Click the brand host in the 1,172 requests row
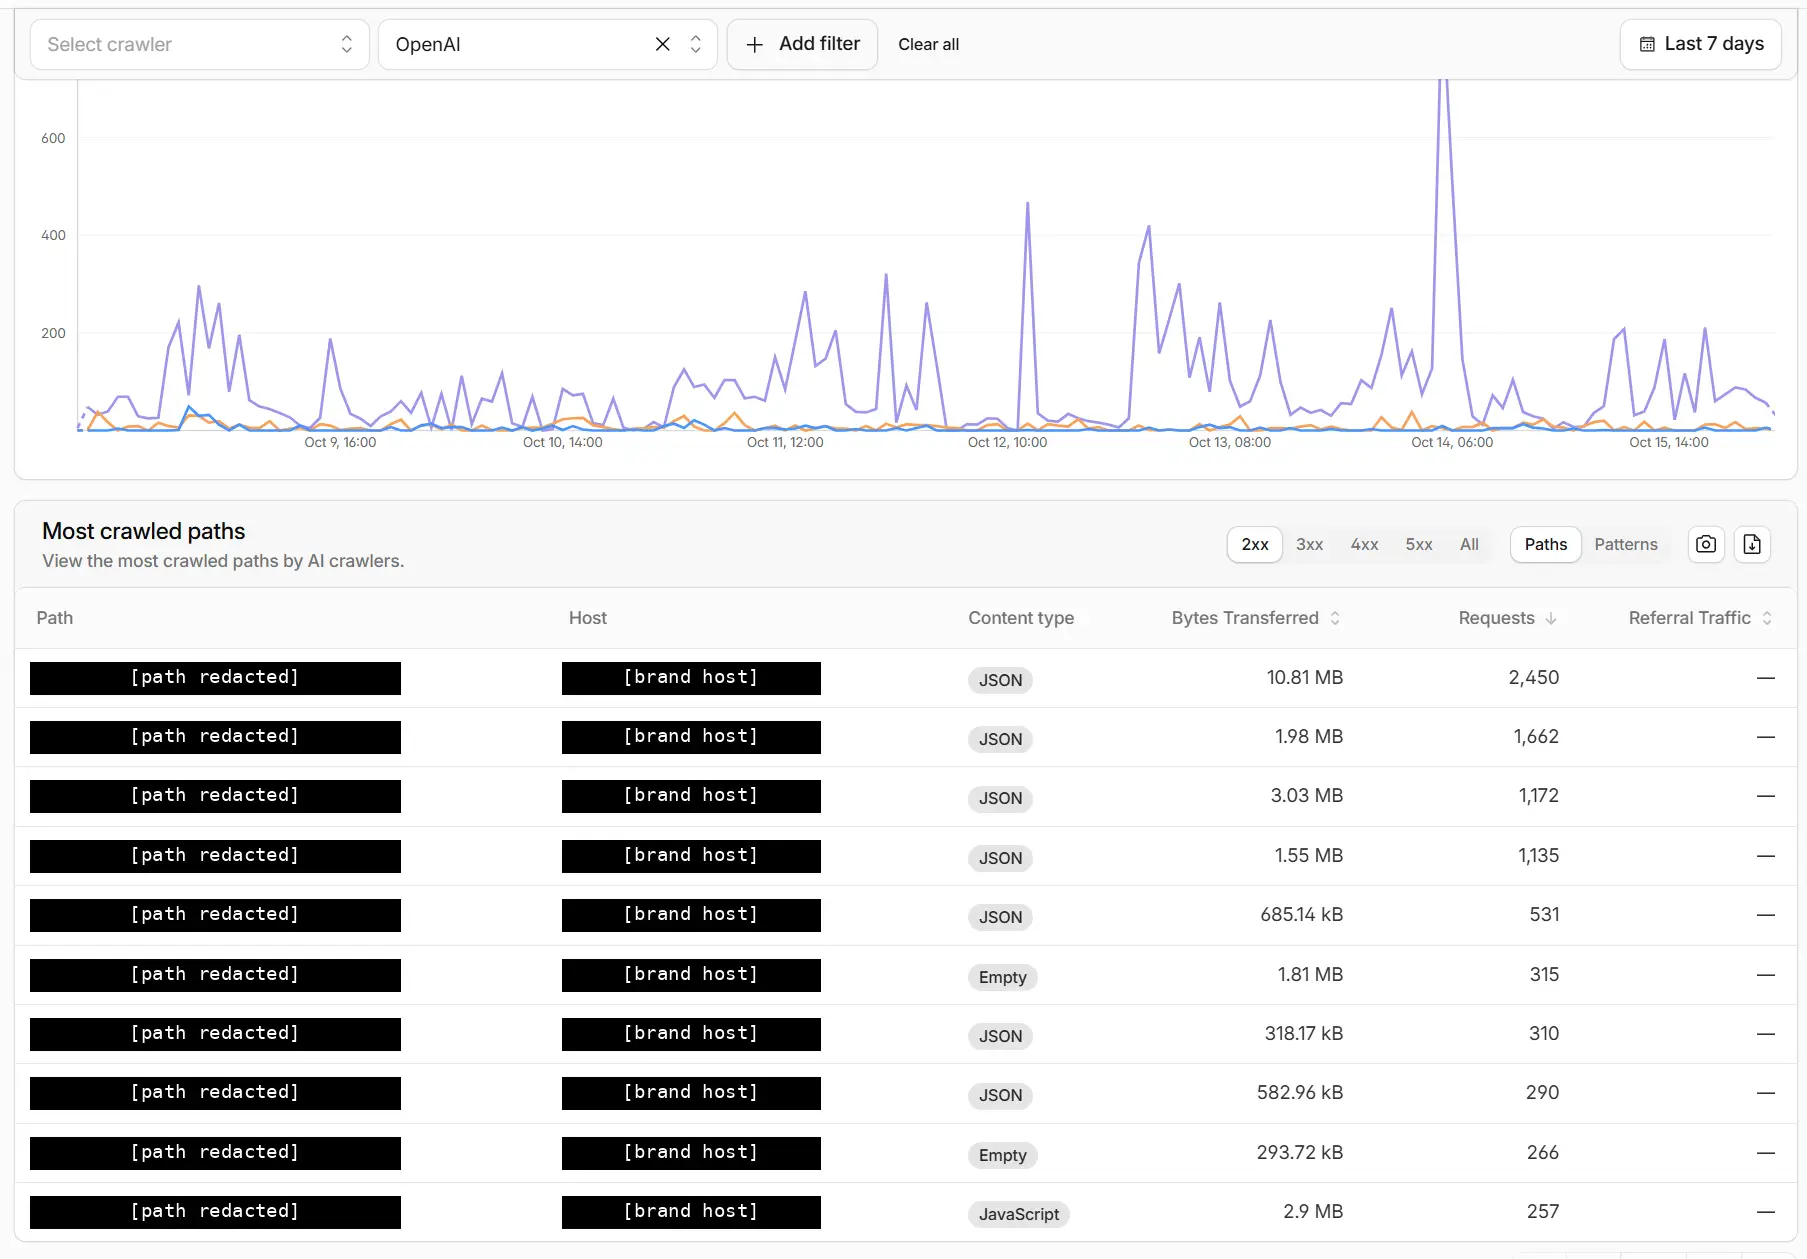The height and width of the screenshot is (1259, 1807). [x=691, y=797]
